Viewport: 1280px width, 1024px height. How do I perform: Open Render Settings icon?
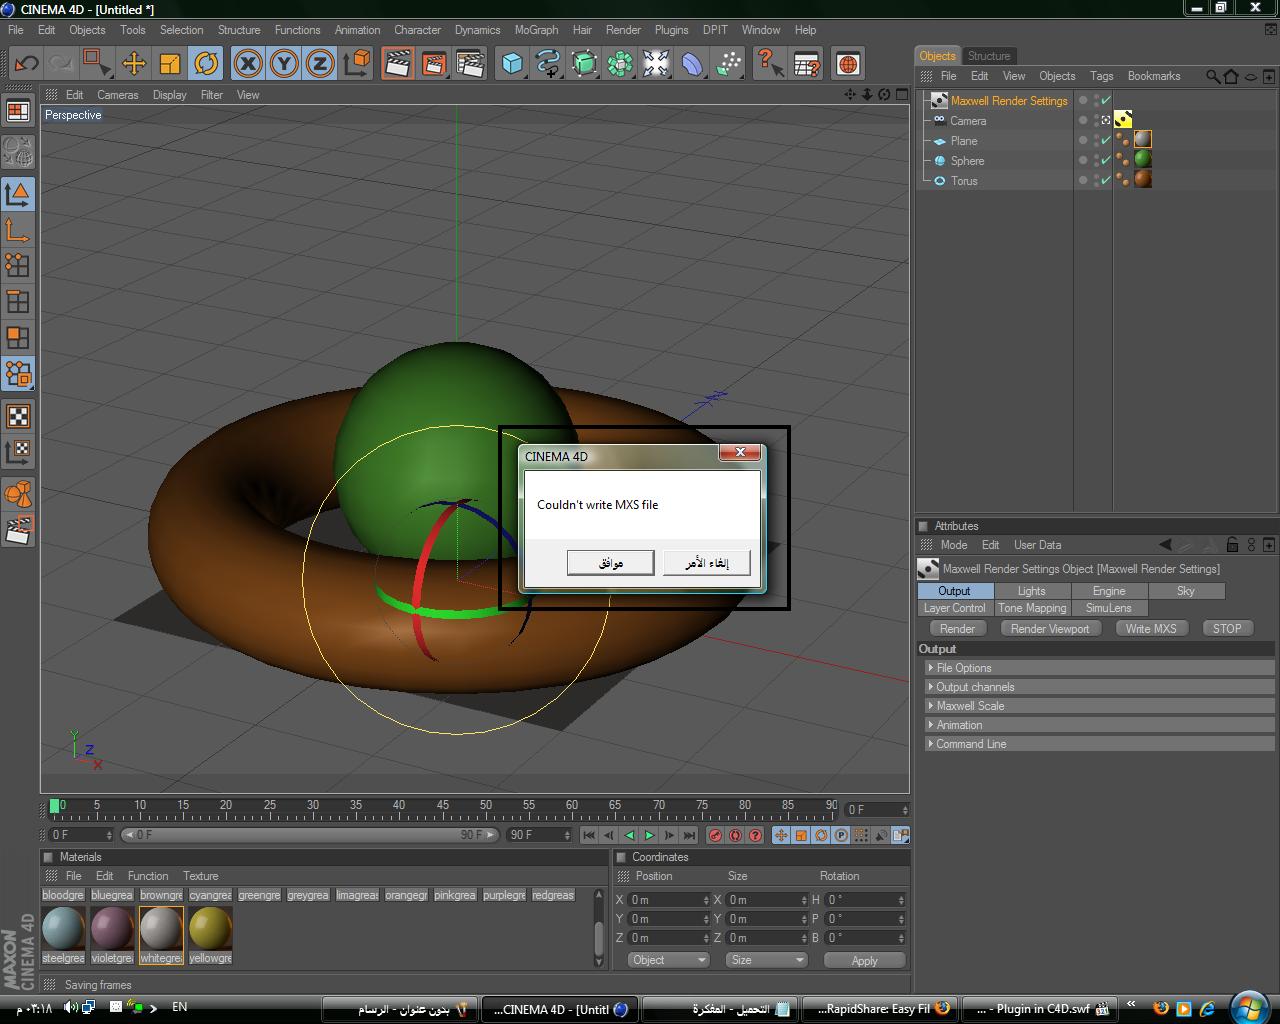point(470,64)
